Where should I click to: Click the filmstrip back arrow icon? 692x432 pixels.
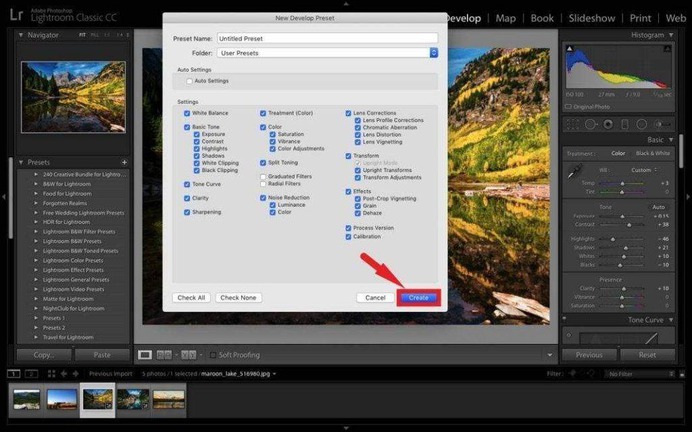pyautogui.click(x=64, y=374)
